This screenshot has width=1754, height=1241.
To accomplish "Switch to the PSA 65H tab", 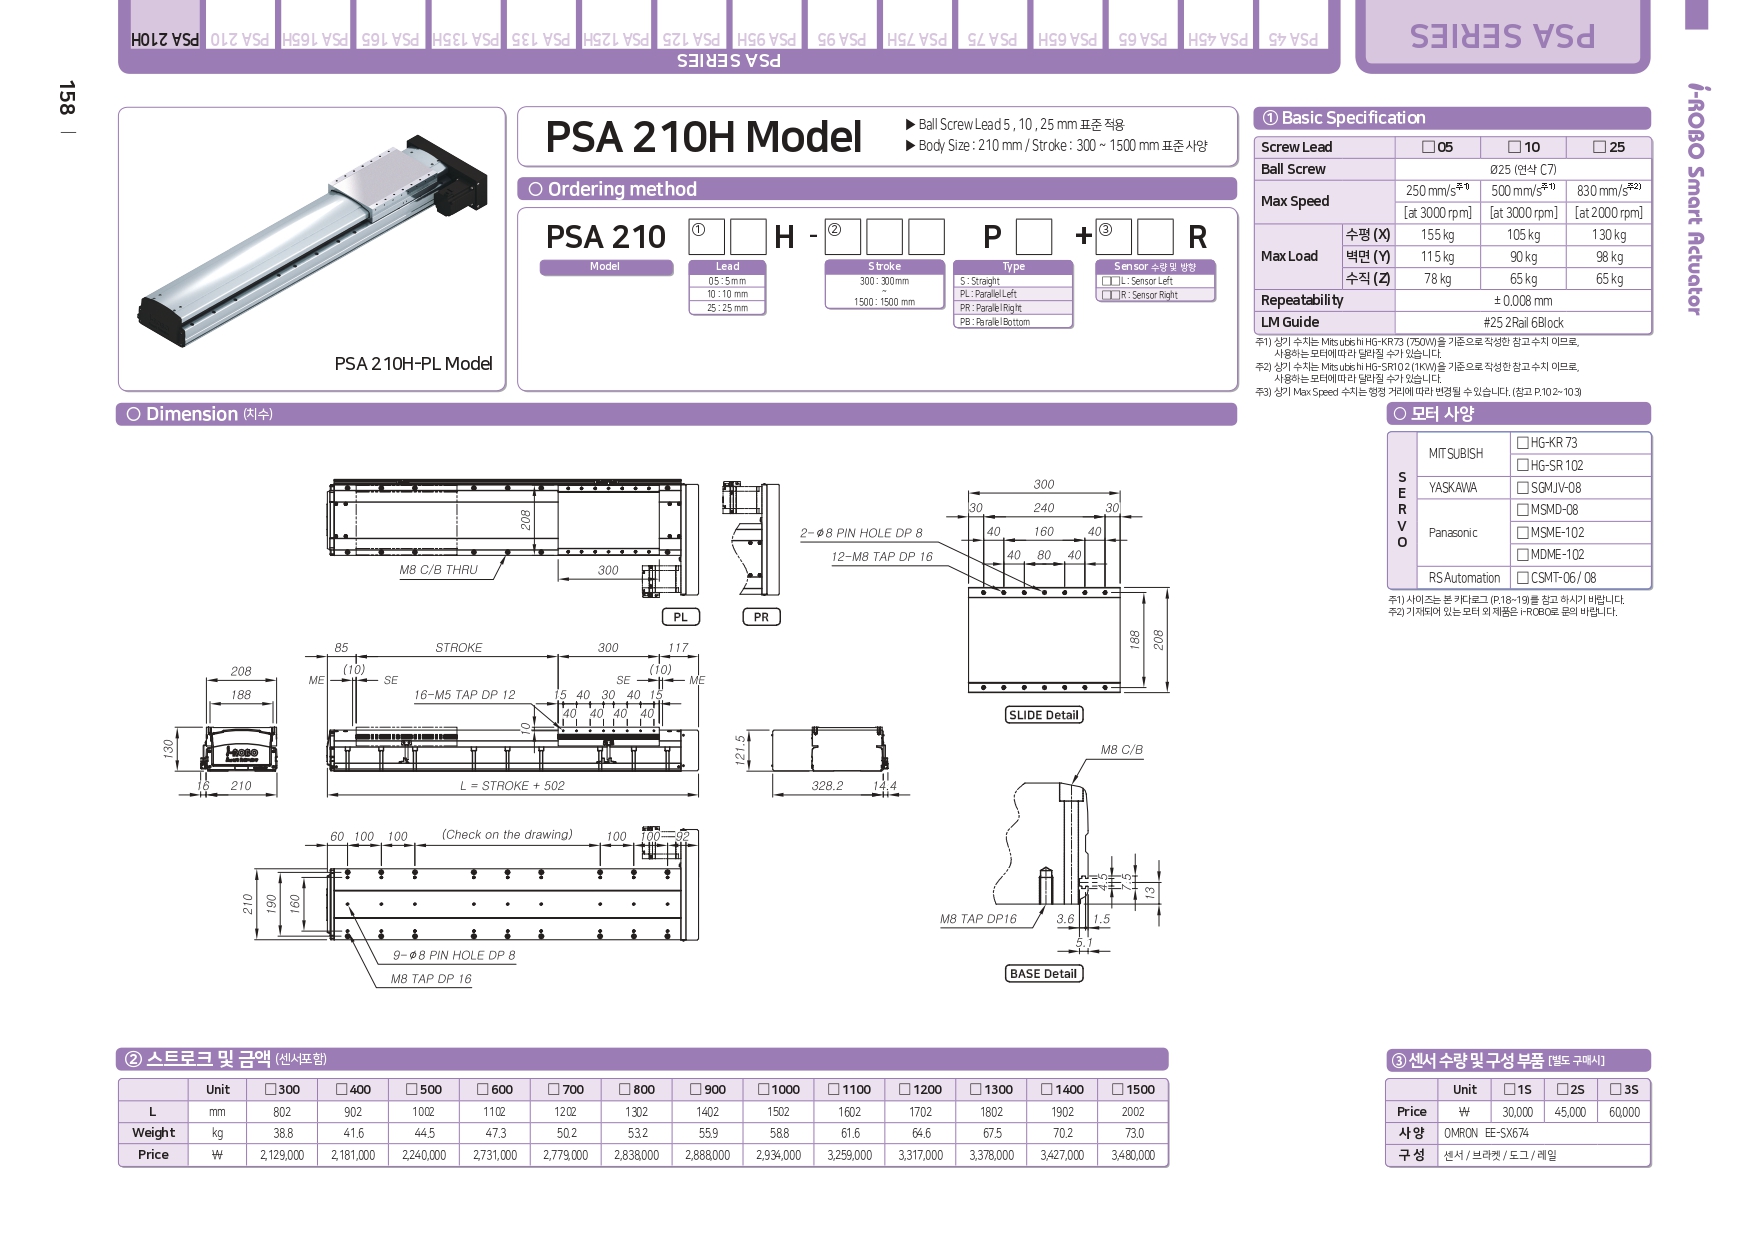I will tap(1067, 26).
